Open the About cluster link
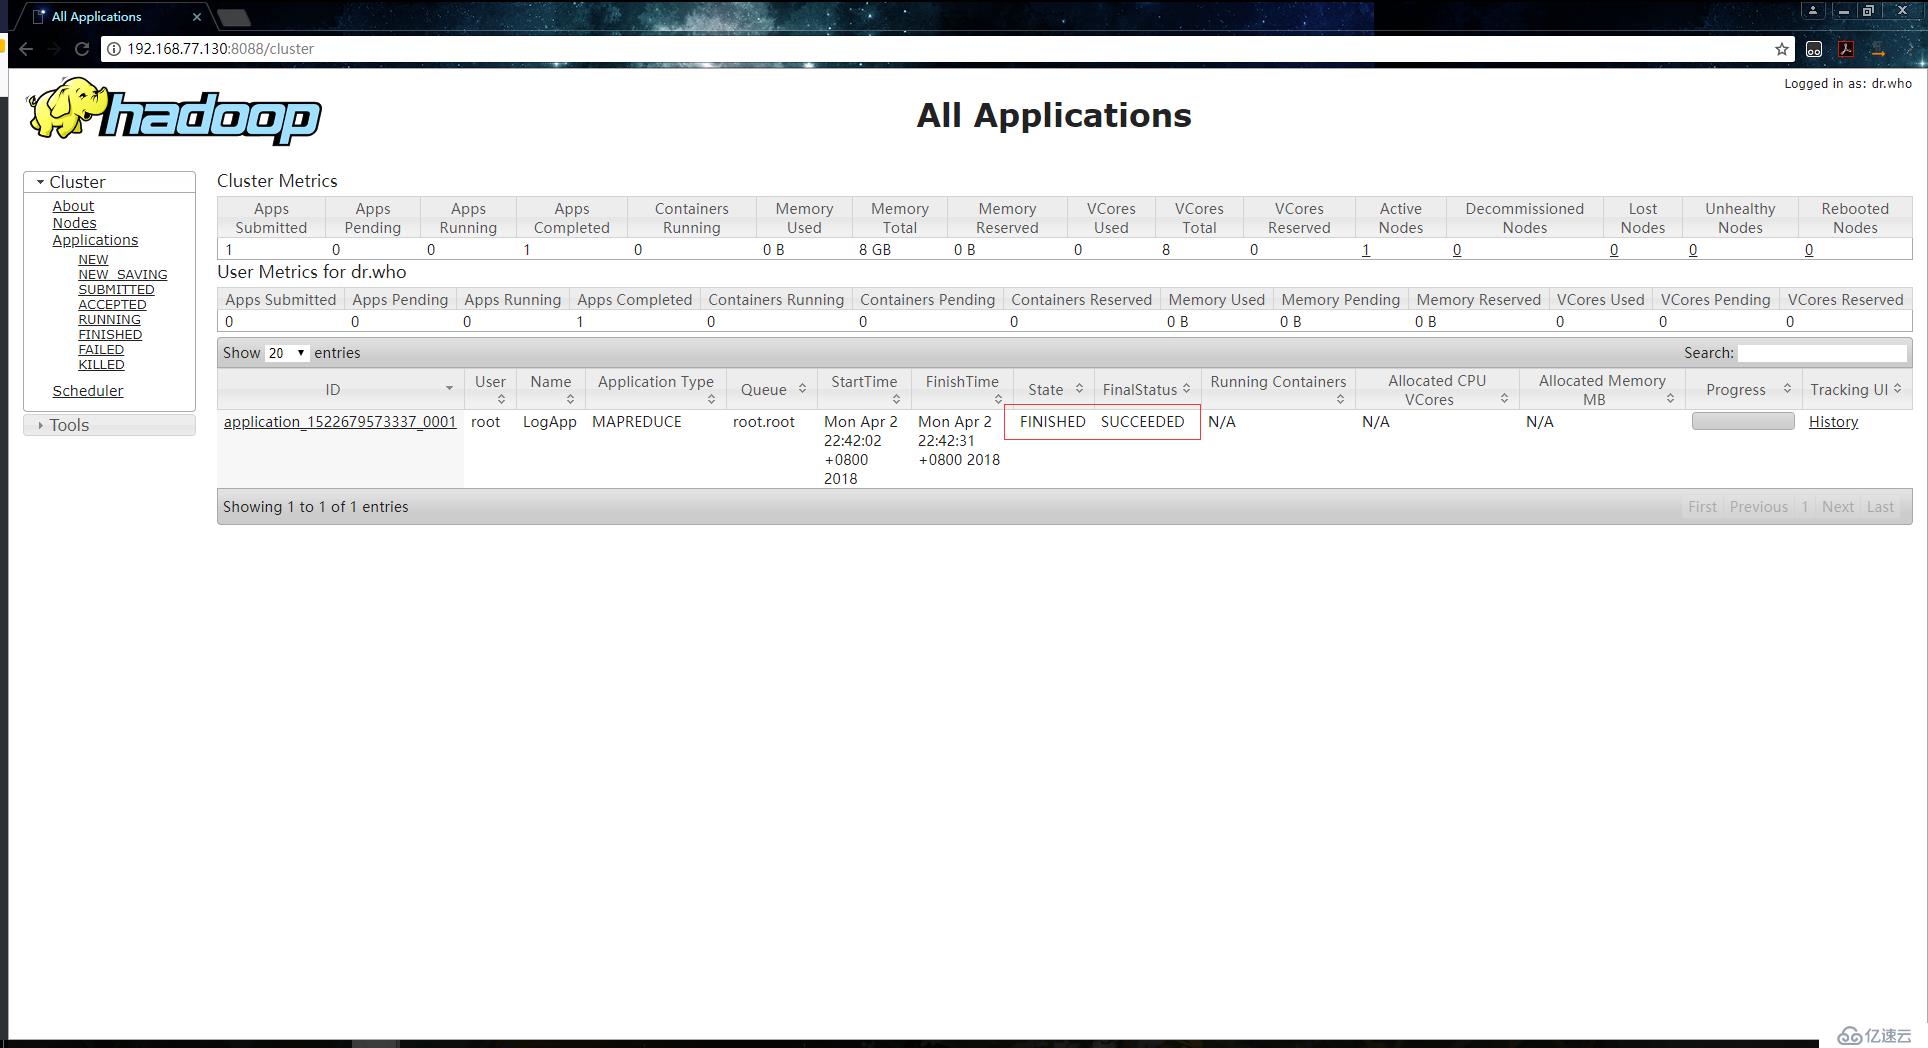Viewport: 1928px width, 1048px height. [73, 206]
